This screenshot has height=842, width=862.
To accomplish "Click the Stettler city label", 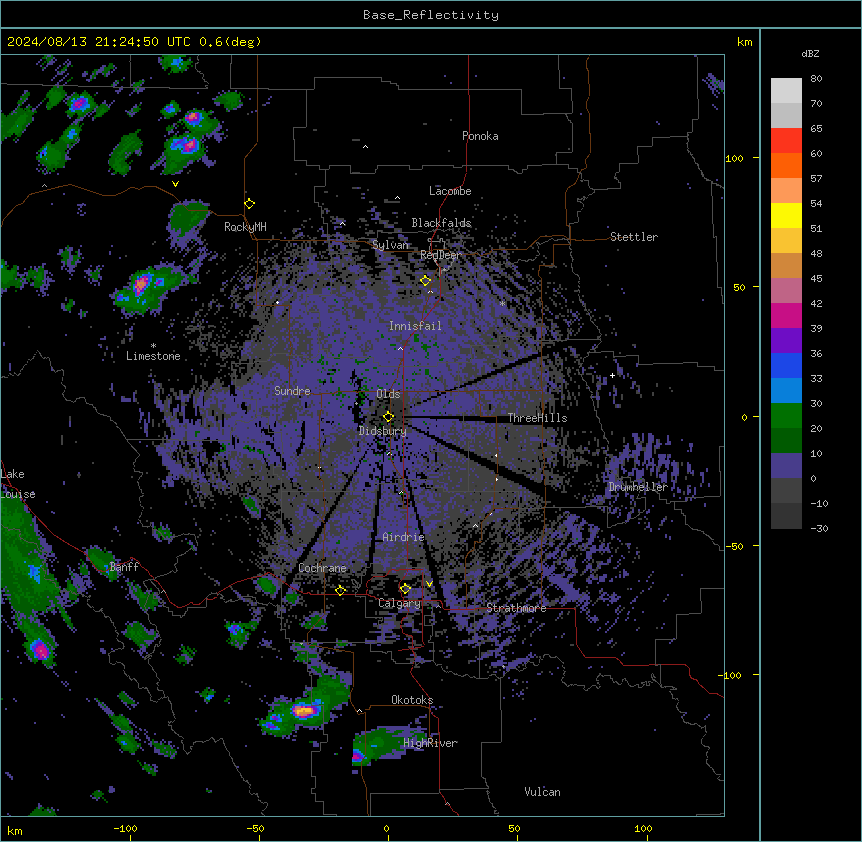I will (x=634, y=237).
